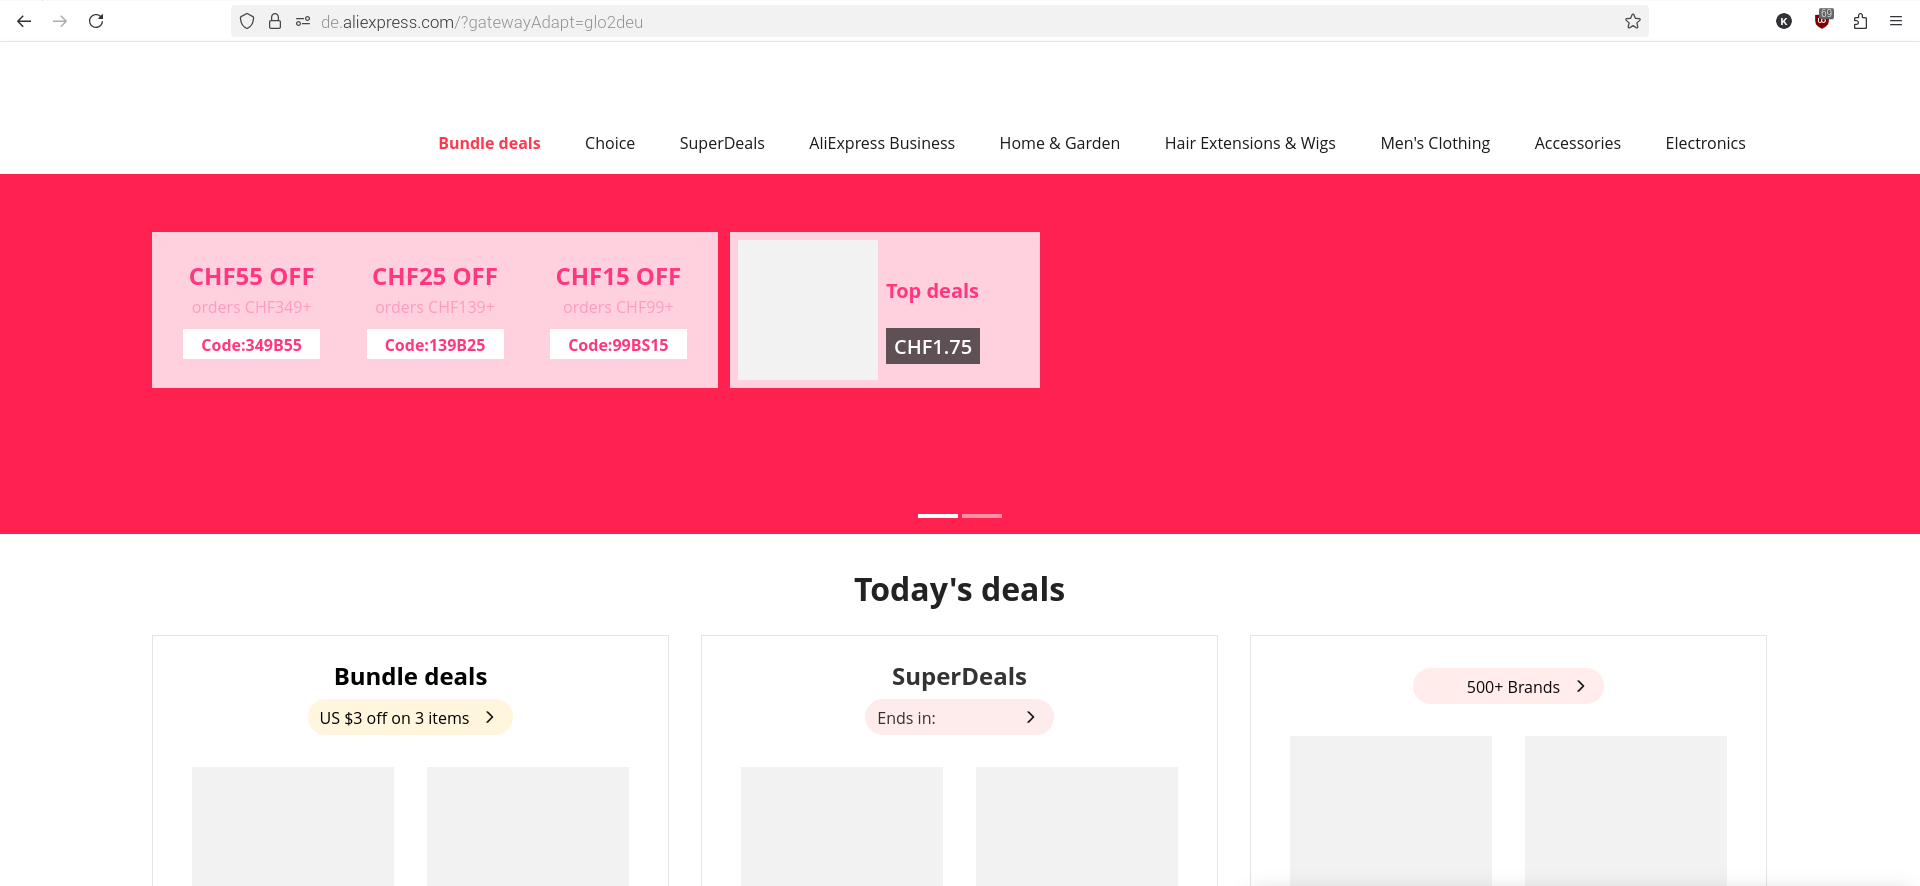This screenshot has width=1920, height=886.
Task: Click the round K extension icon
Action: coord(1784,21)
